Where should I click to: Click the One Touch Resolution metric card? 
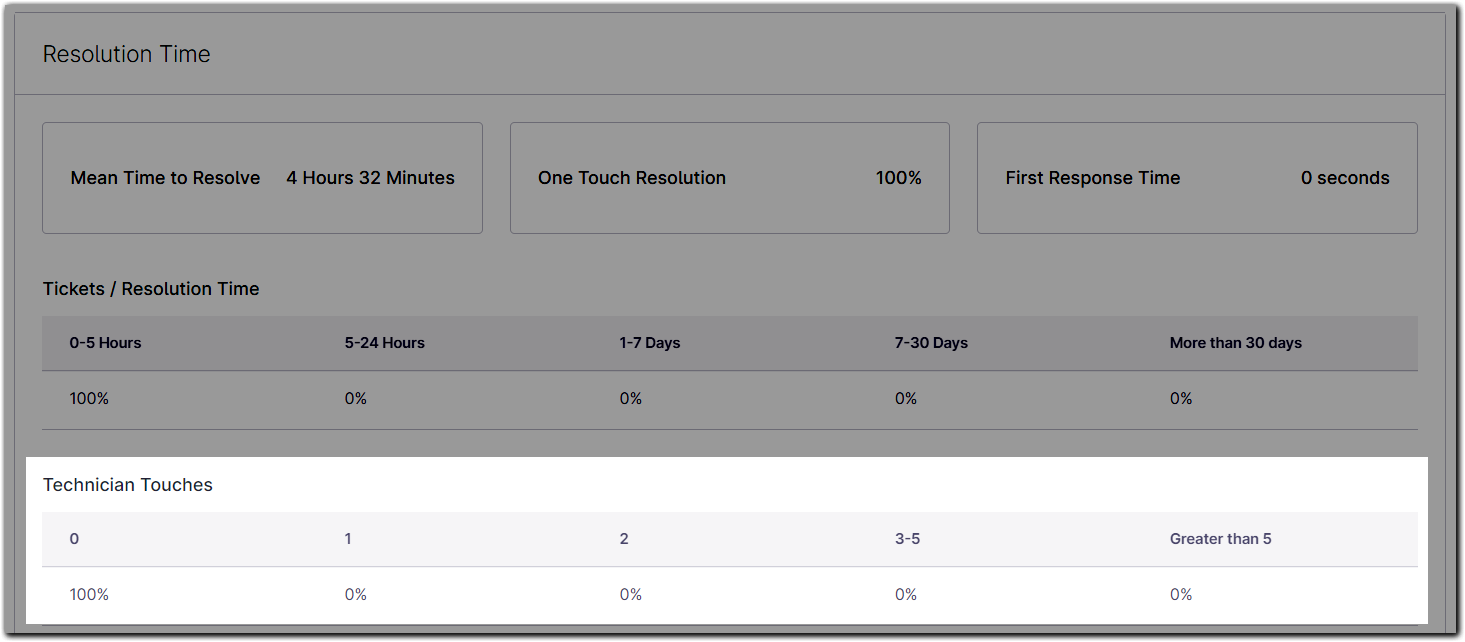pos(729,177)
